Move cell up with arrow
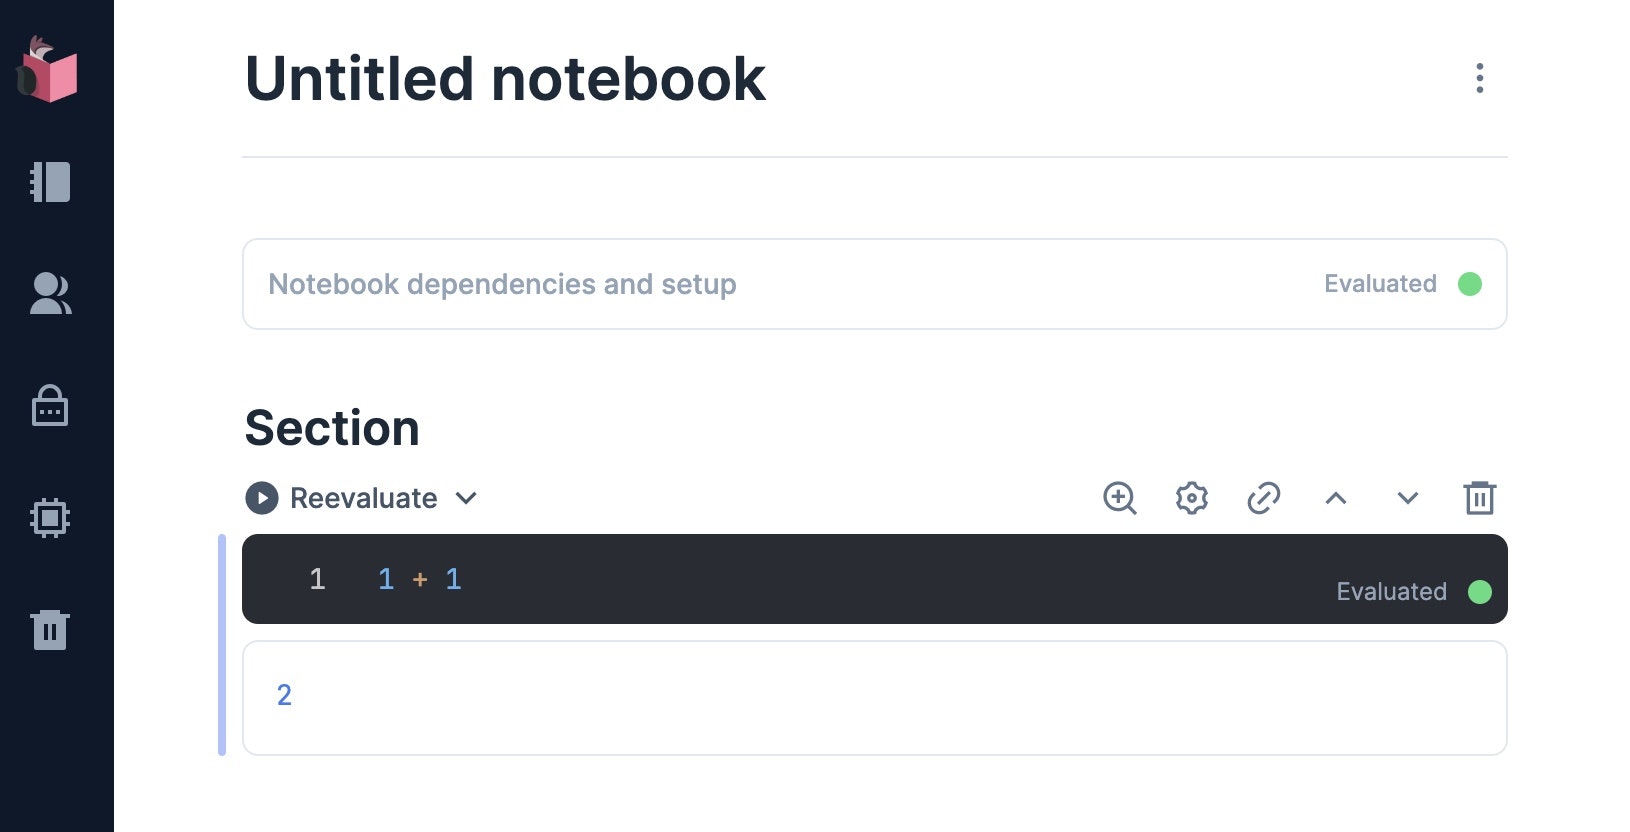The height and width of the screenshot is (832, 1630). pyautogui.click(x=1336, y=498)
